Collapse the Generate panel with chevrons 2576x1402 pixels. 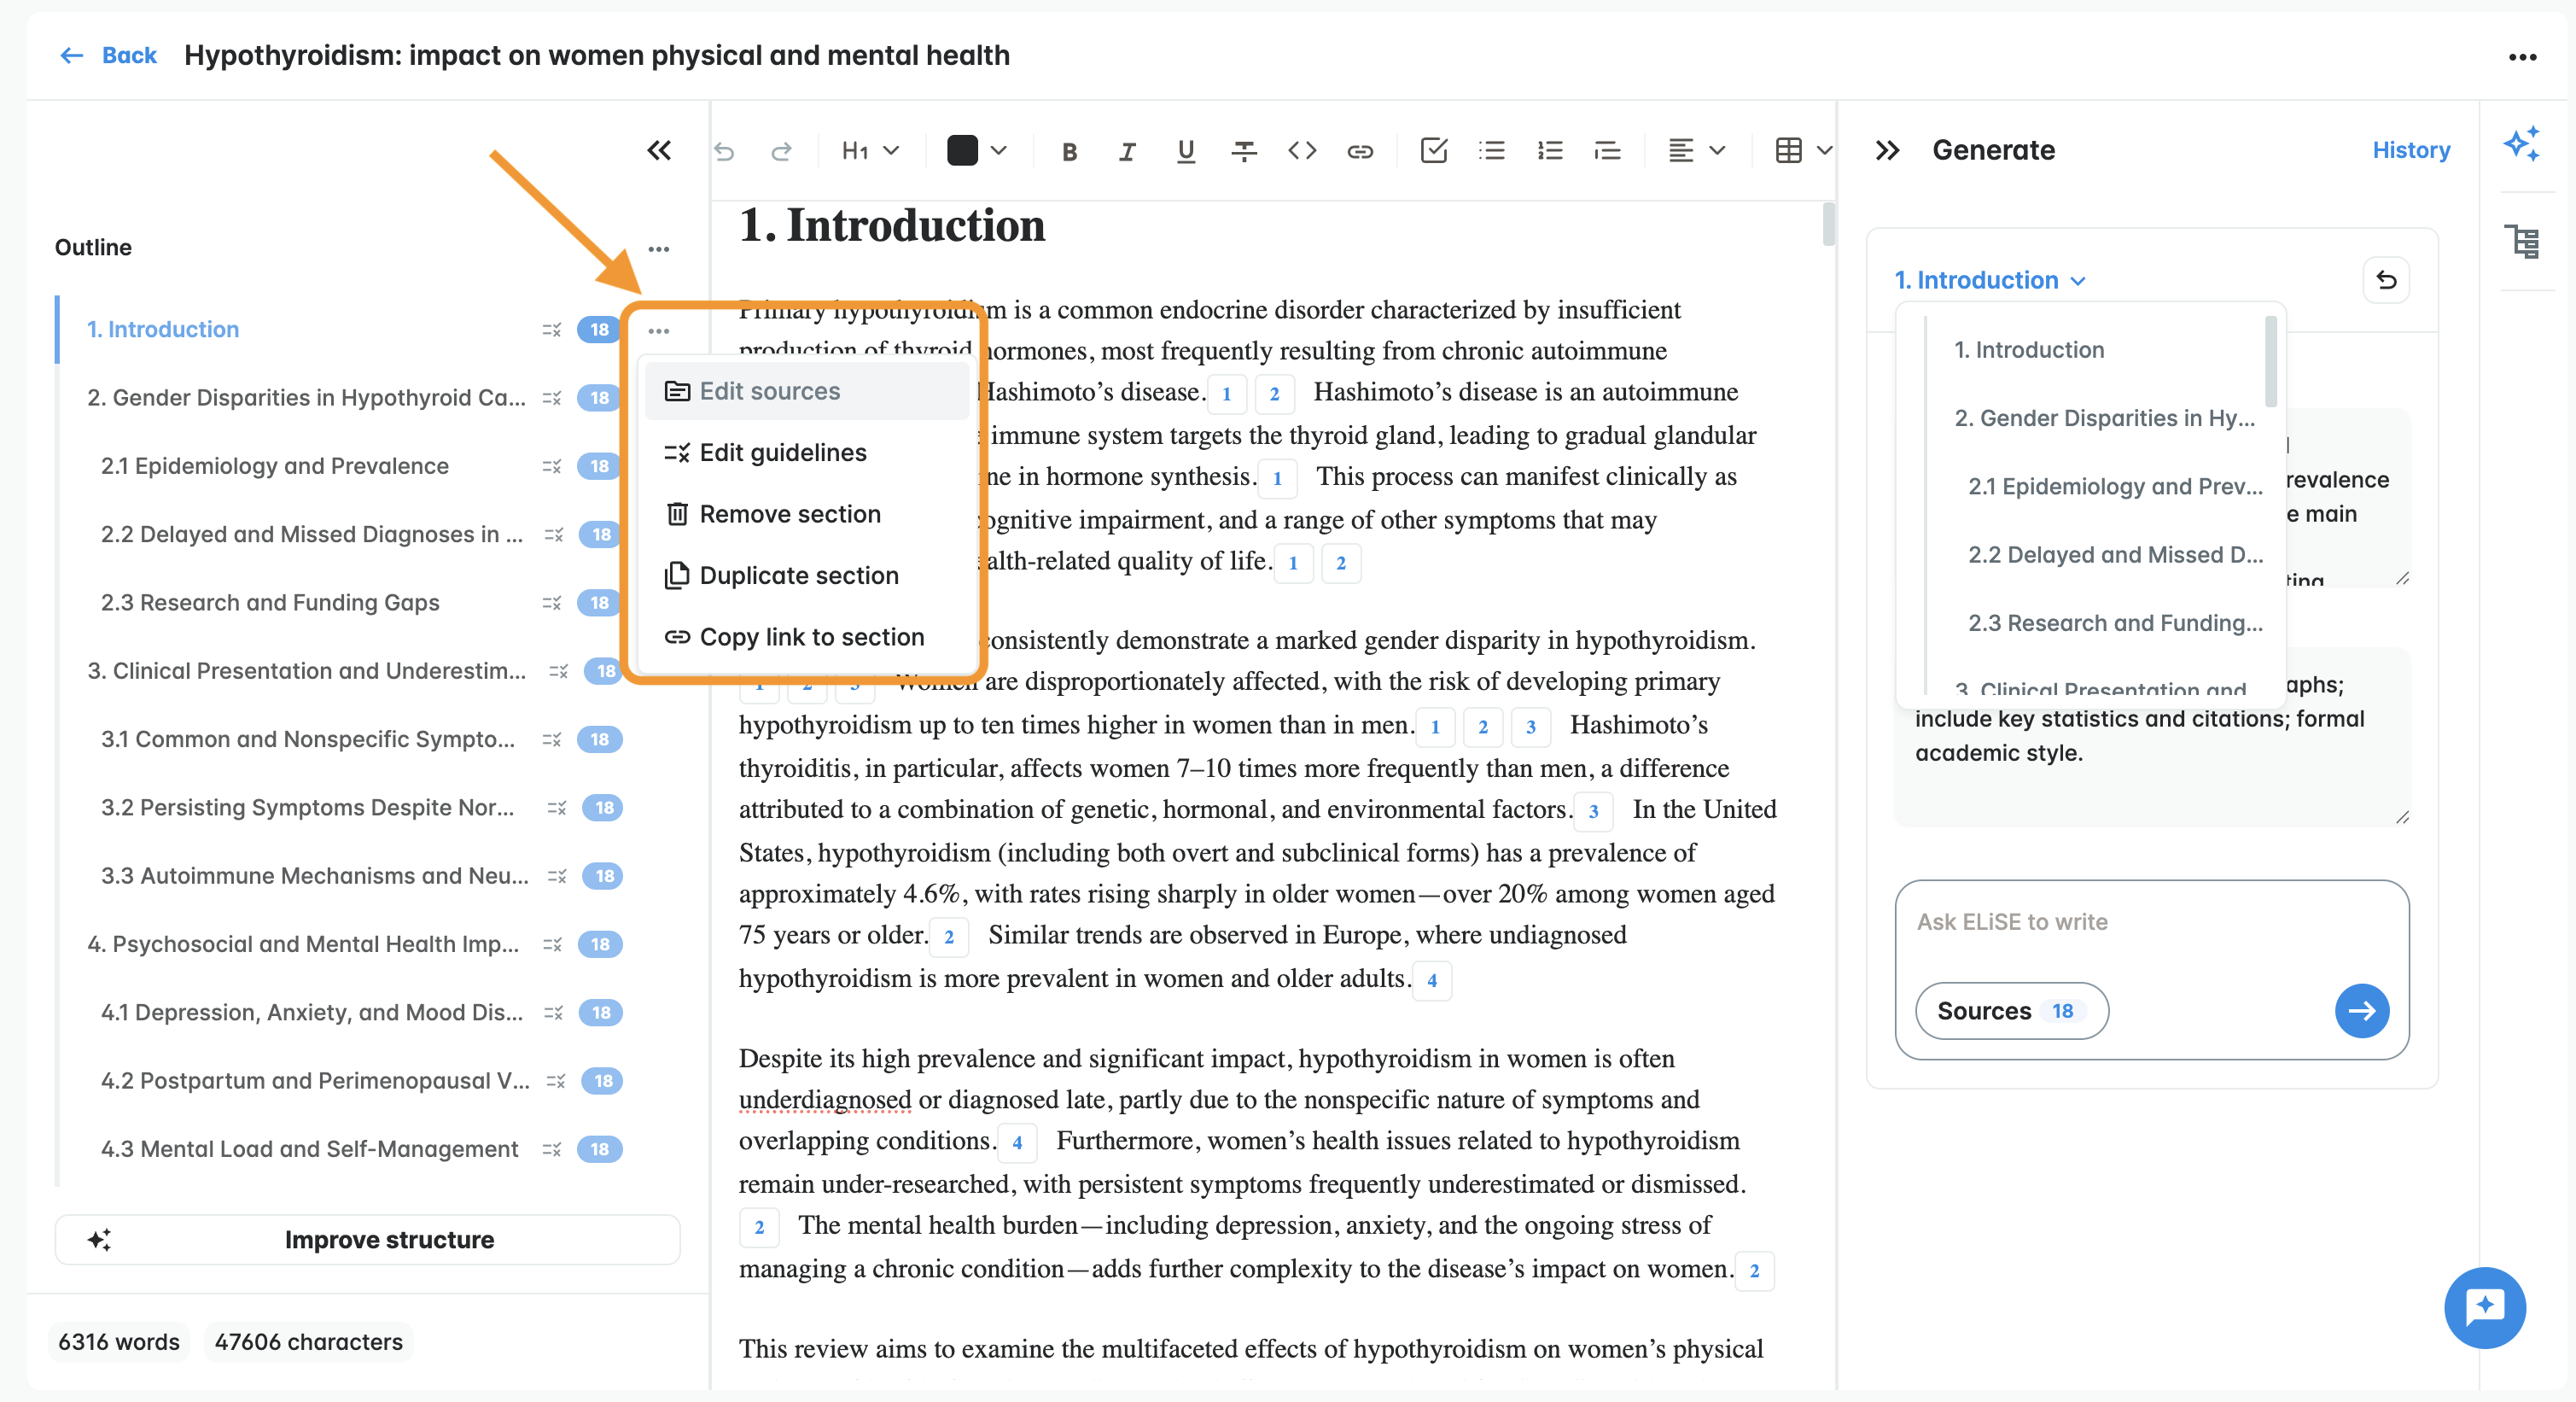coord(1886,151)
